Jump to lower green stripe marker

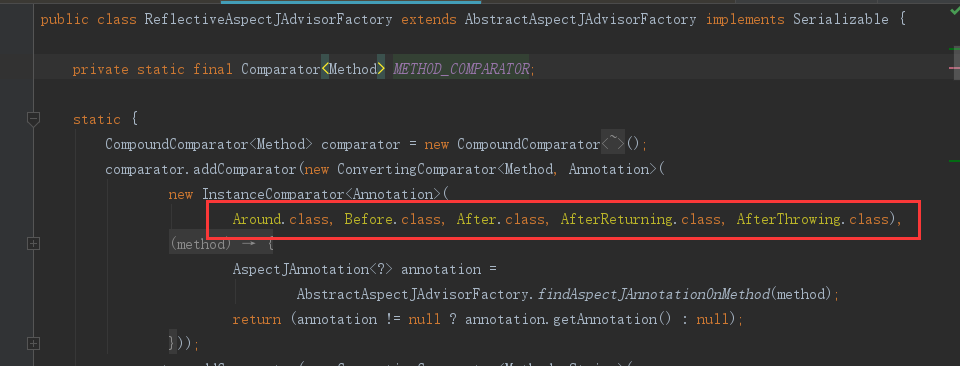[x=954, y=160]
